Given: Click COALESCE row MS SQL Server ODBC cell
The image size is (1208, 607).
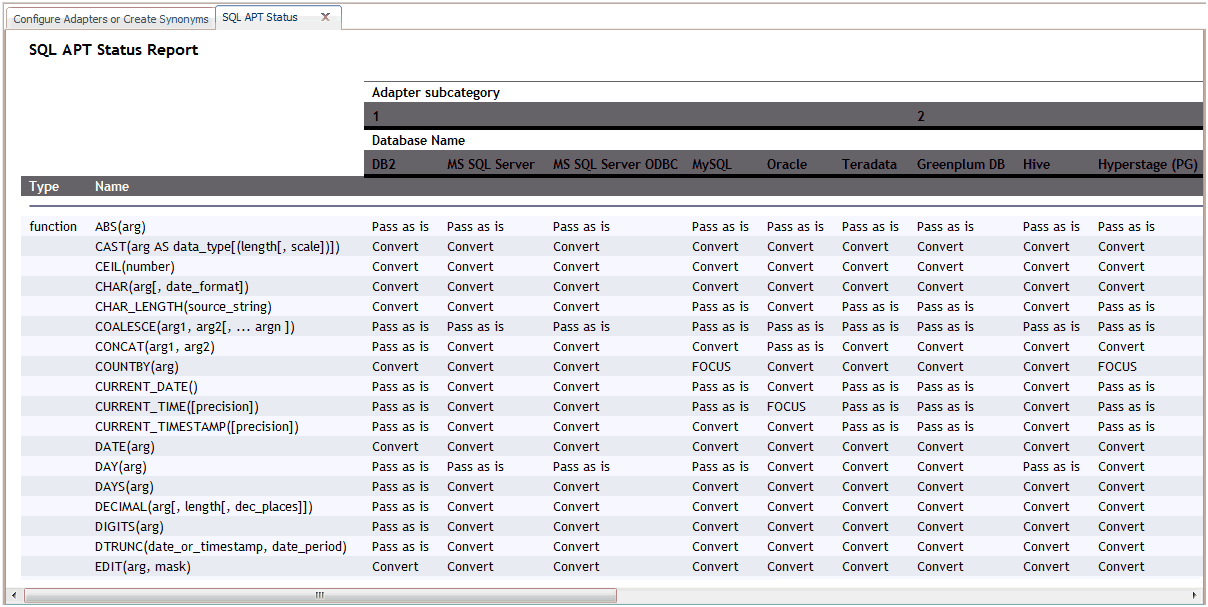Looking at the screenshot, I should point(581,326).
